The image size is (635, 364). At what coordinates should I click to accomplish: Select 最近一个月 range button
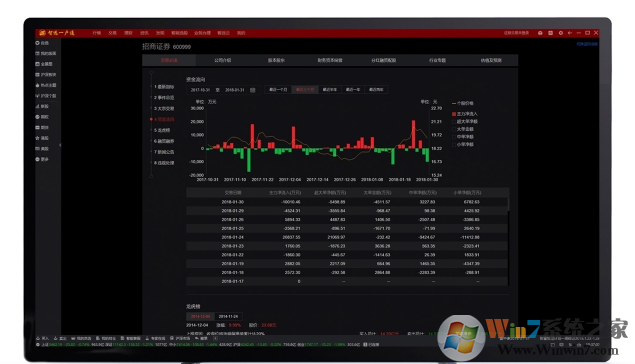(278, 90)
